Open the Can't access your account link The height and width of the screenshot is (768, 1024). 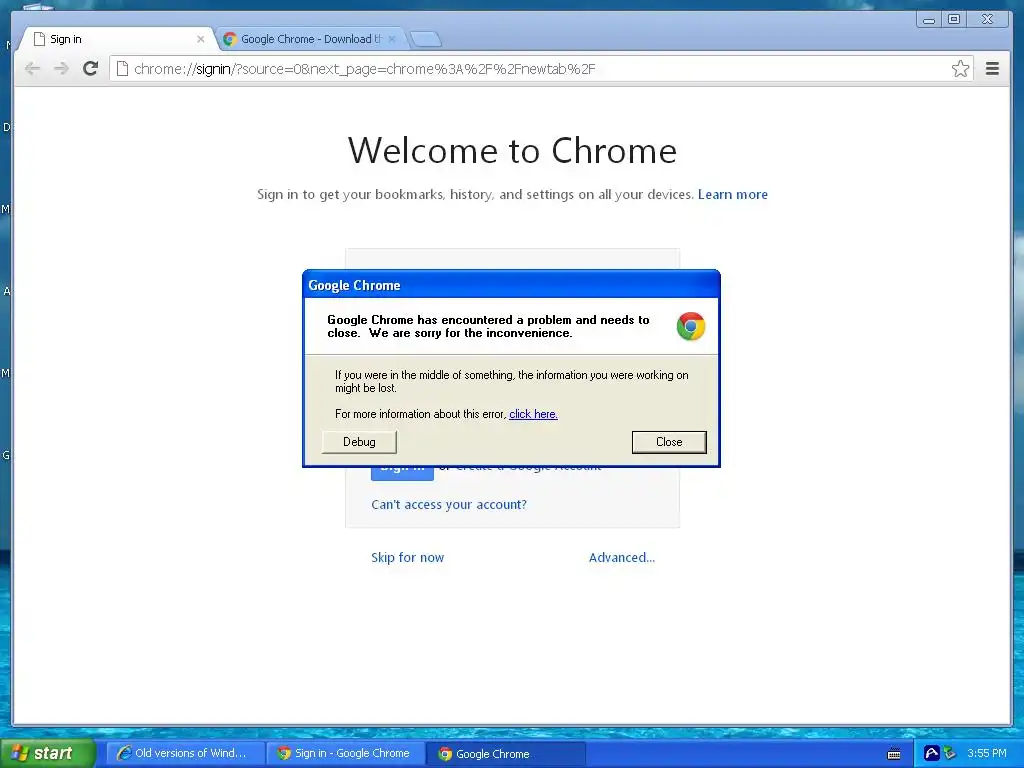tap(449, 505)
